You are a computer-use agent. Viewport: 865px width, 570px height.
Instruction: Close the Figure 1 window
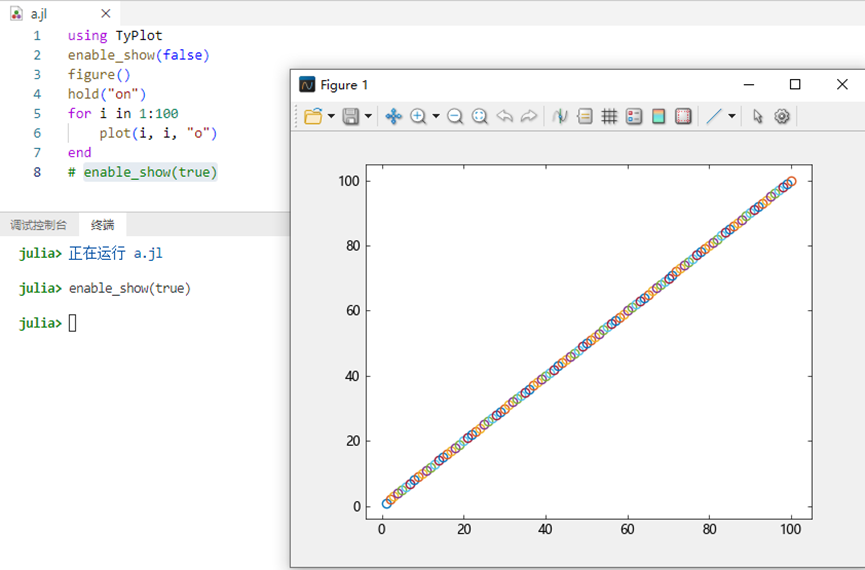(842, 84)
